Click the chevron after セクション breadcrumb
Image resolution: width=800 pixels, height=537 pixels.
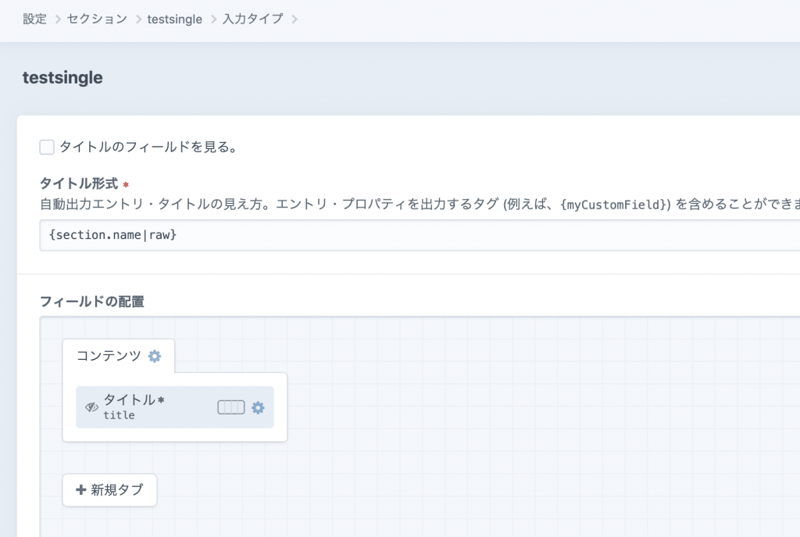[x=139, y=18]
